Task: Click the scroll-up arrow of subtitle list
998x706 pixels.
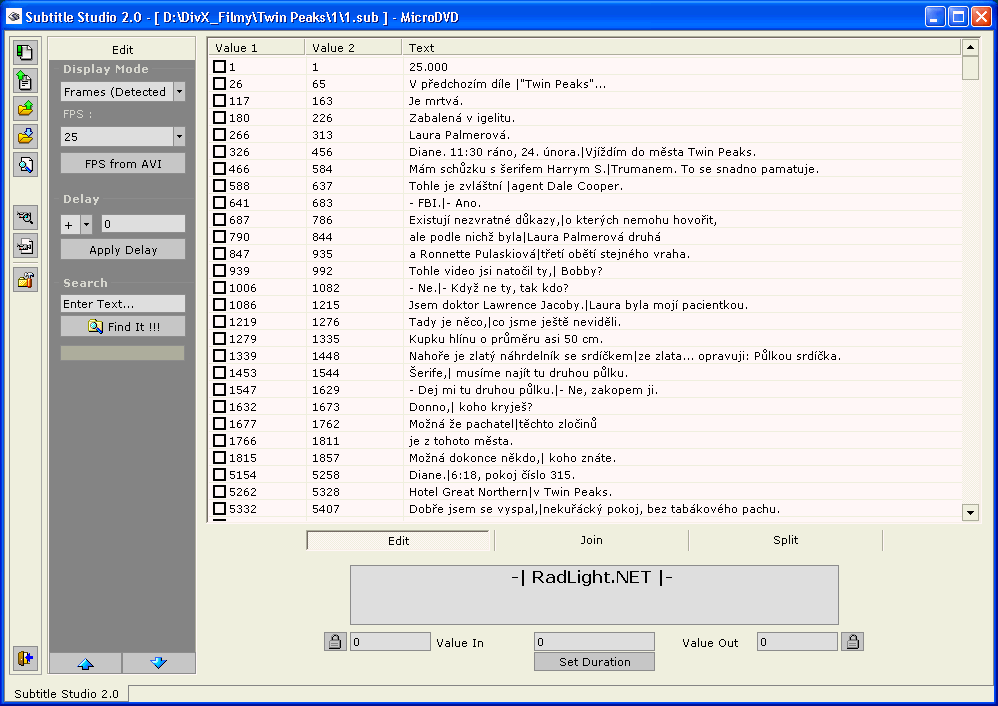Action: [x=970, y=48]
